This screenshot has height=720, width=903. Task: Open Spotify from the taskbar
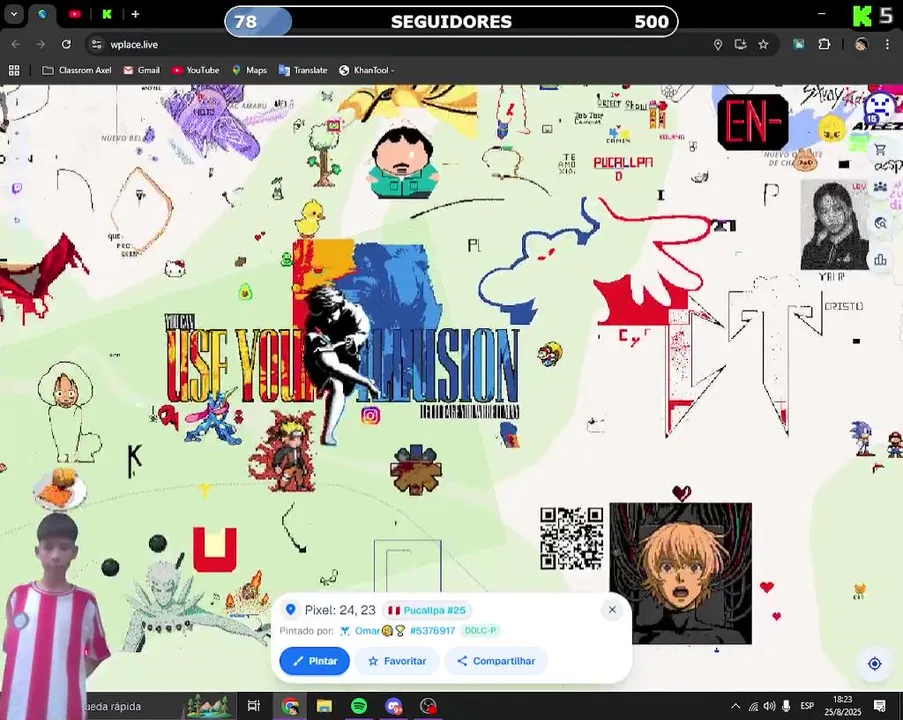tap(359, 706)
